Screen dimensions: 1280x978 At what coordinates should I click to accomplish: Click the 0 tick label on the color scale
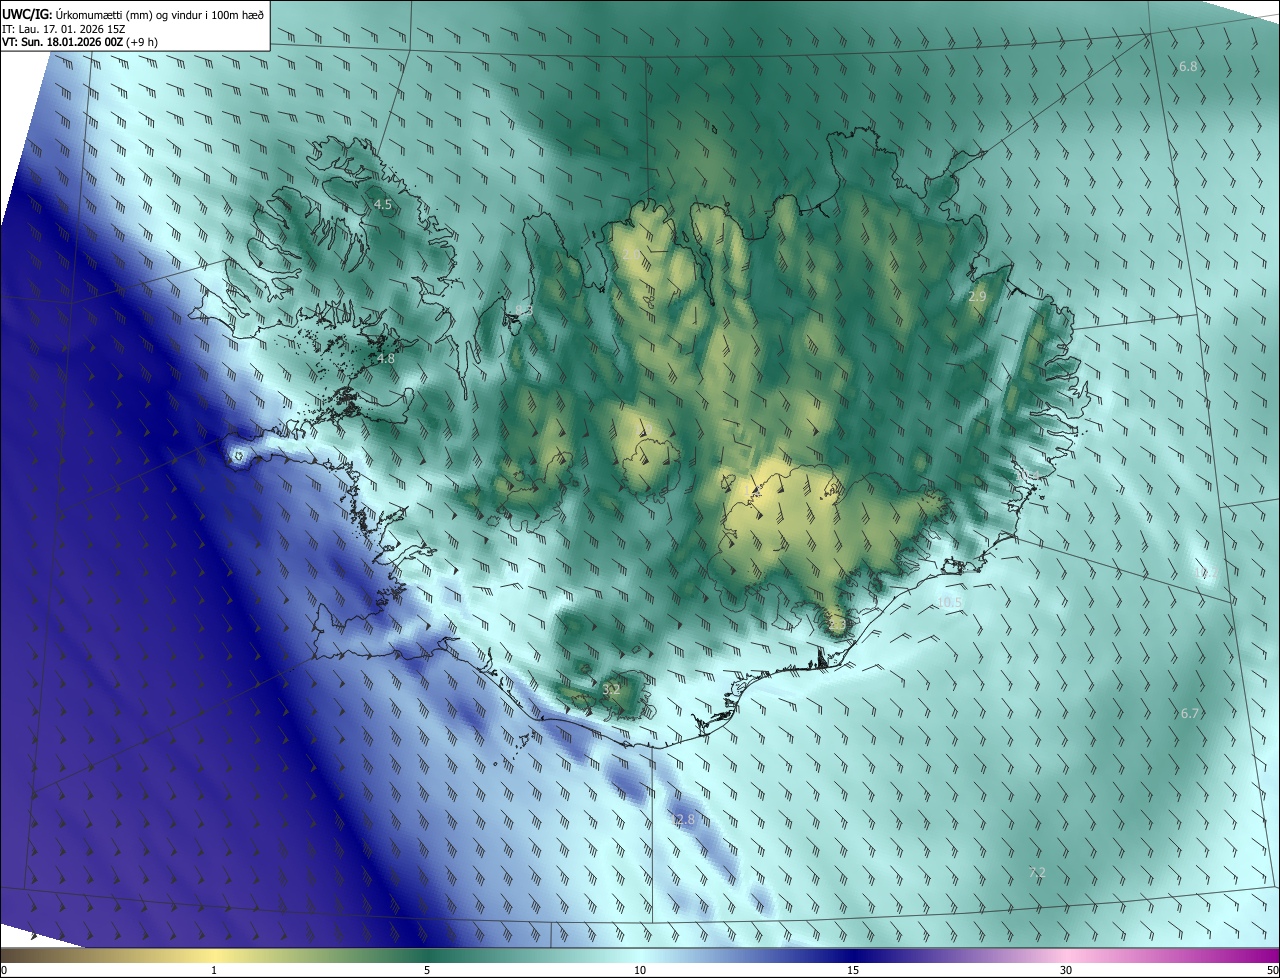click(4, 970)
